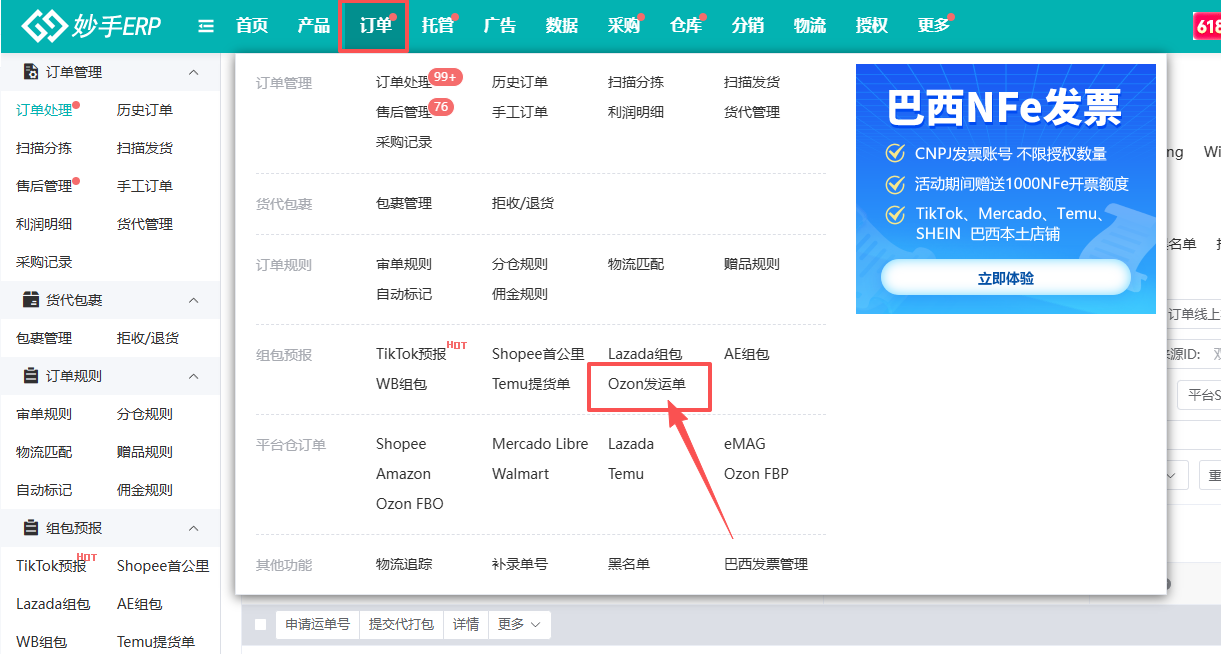Tick the select-all checkbox beside 申请运单号
This screenshot has height=654, width=1221.
(x=261, y=624)
